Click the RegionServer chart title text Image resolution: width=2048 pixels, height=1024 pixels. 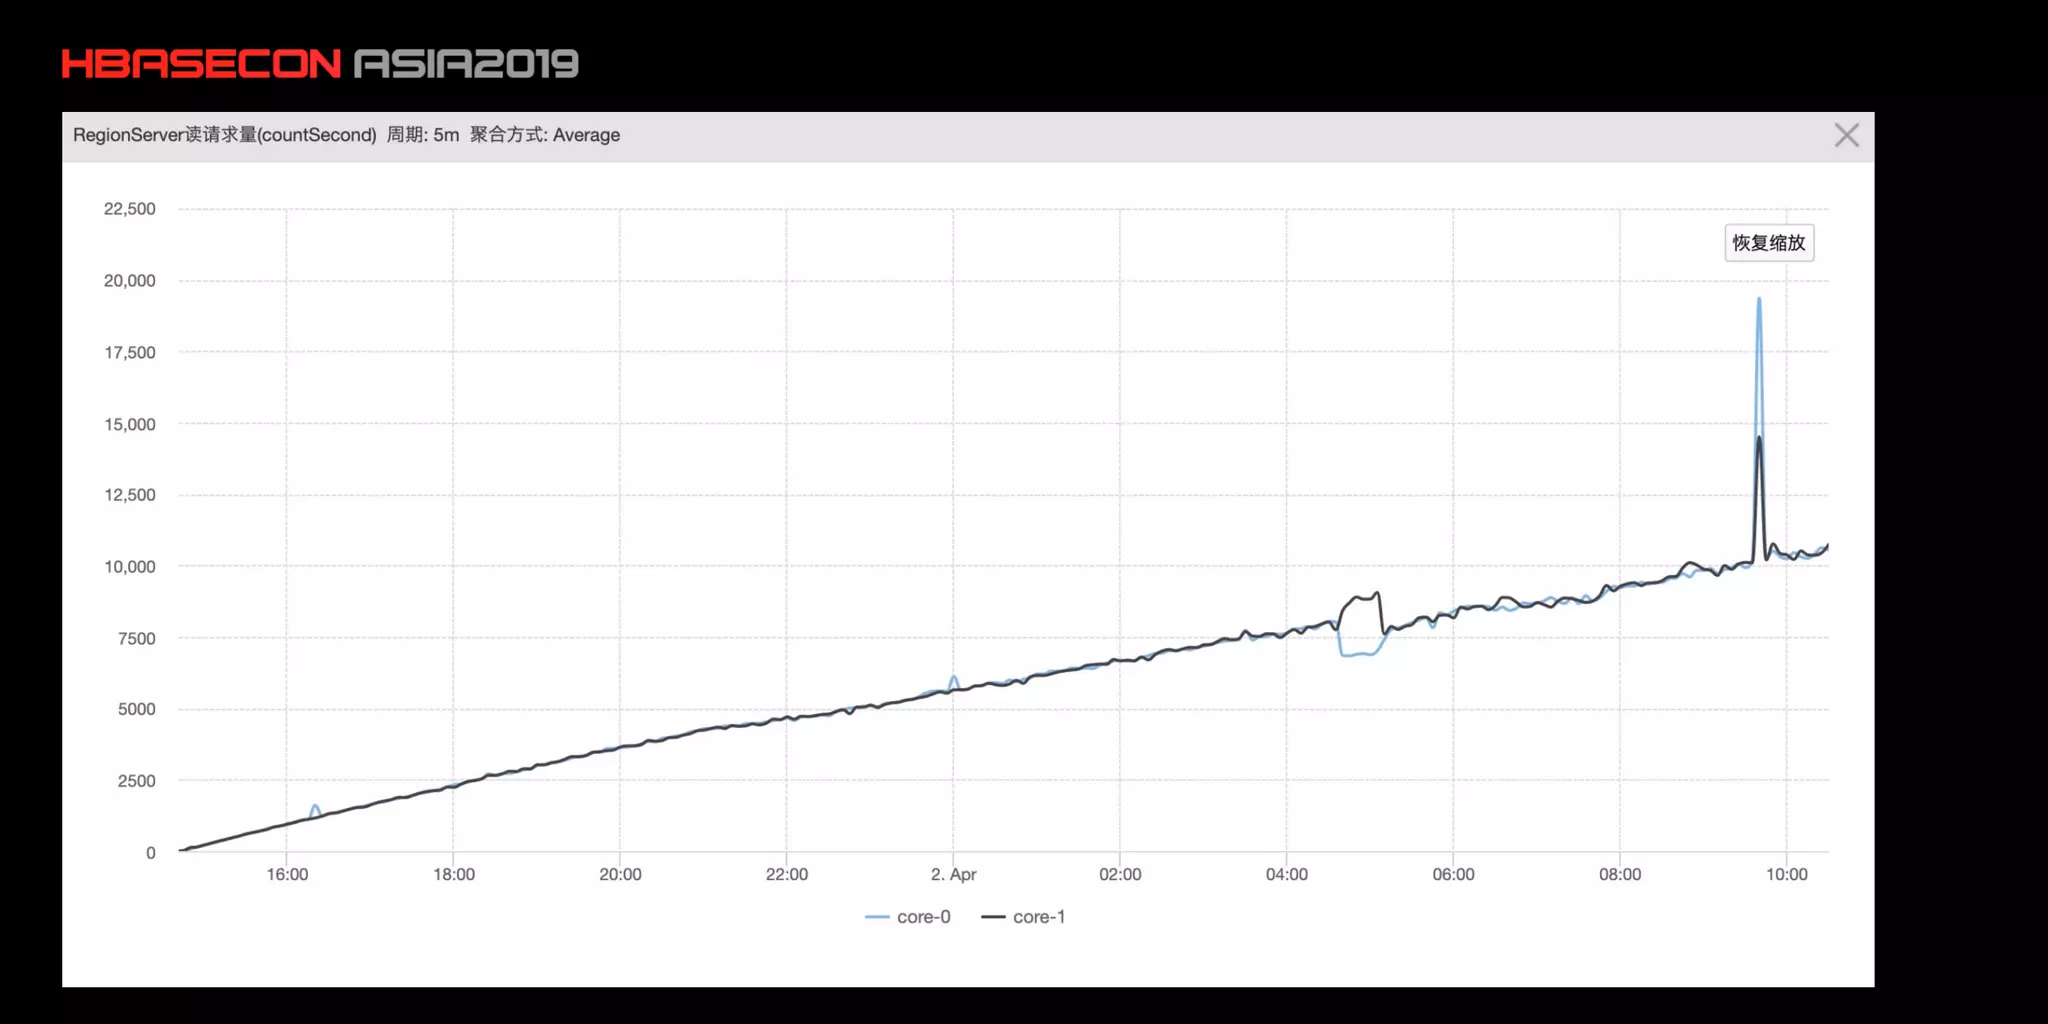pyautogui.click(x=346, y=135)
